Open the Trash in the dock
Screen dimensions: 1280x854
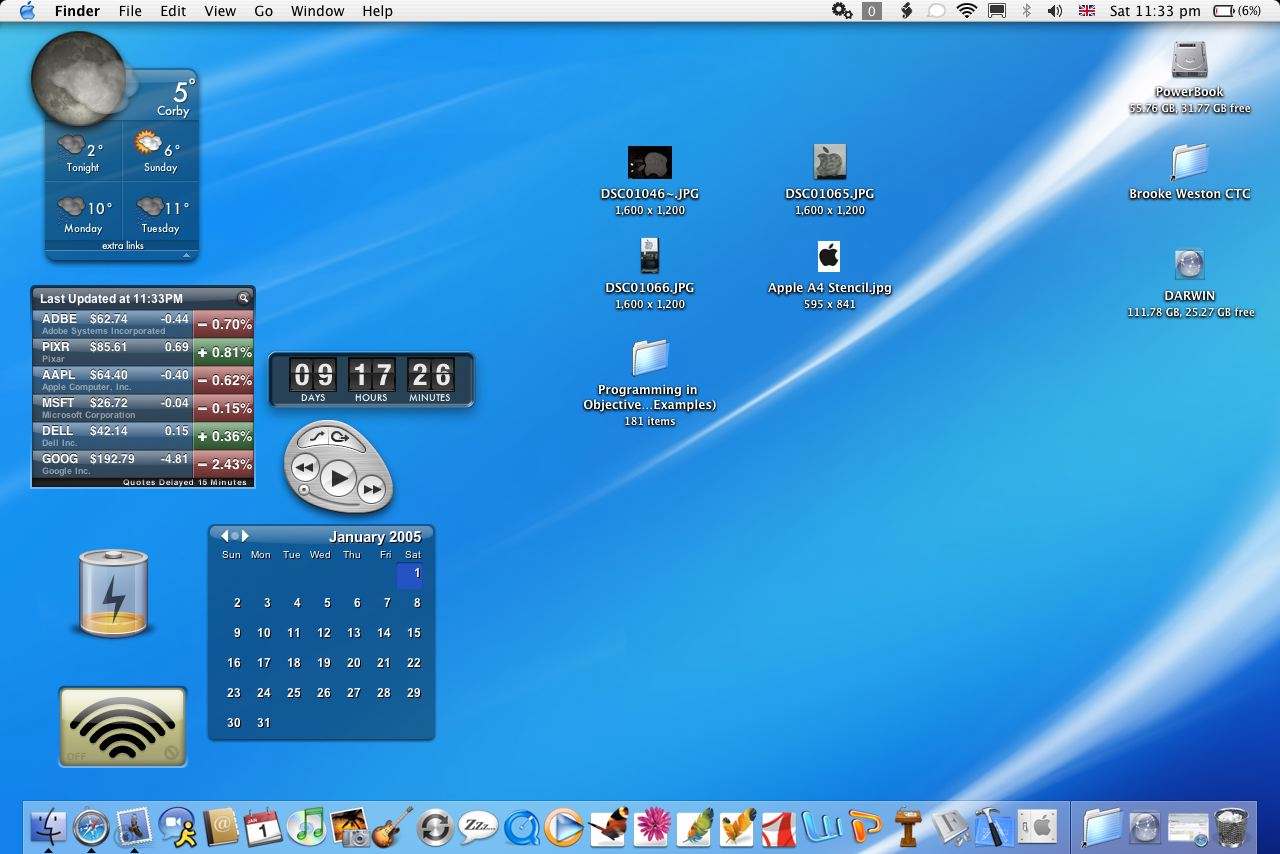point(1231,828)
